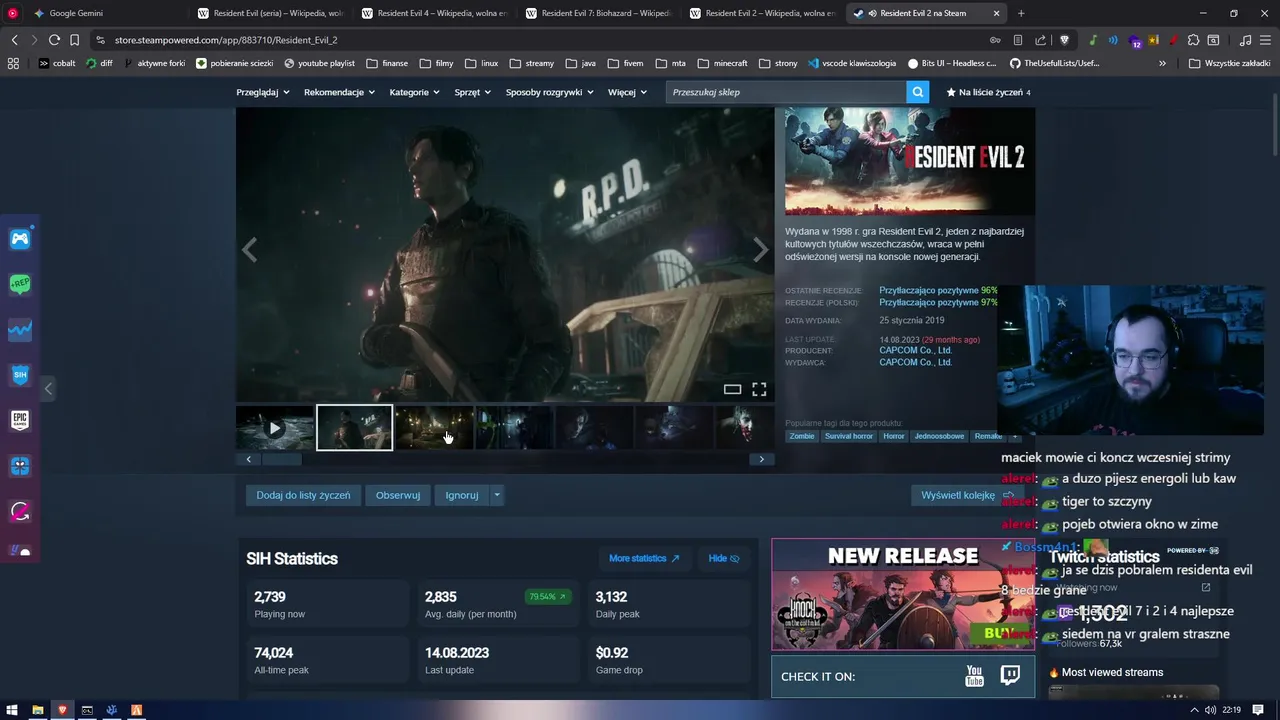The image size is (1280, 720).
Task: Click the site settings icon before the URL
Action: pos(100,40)
